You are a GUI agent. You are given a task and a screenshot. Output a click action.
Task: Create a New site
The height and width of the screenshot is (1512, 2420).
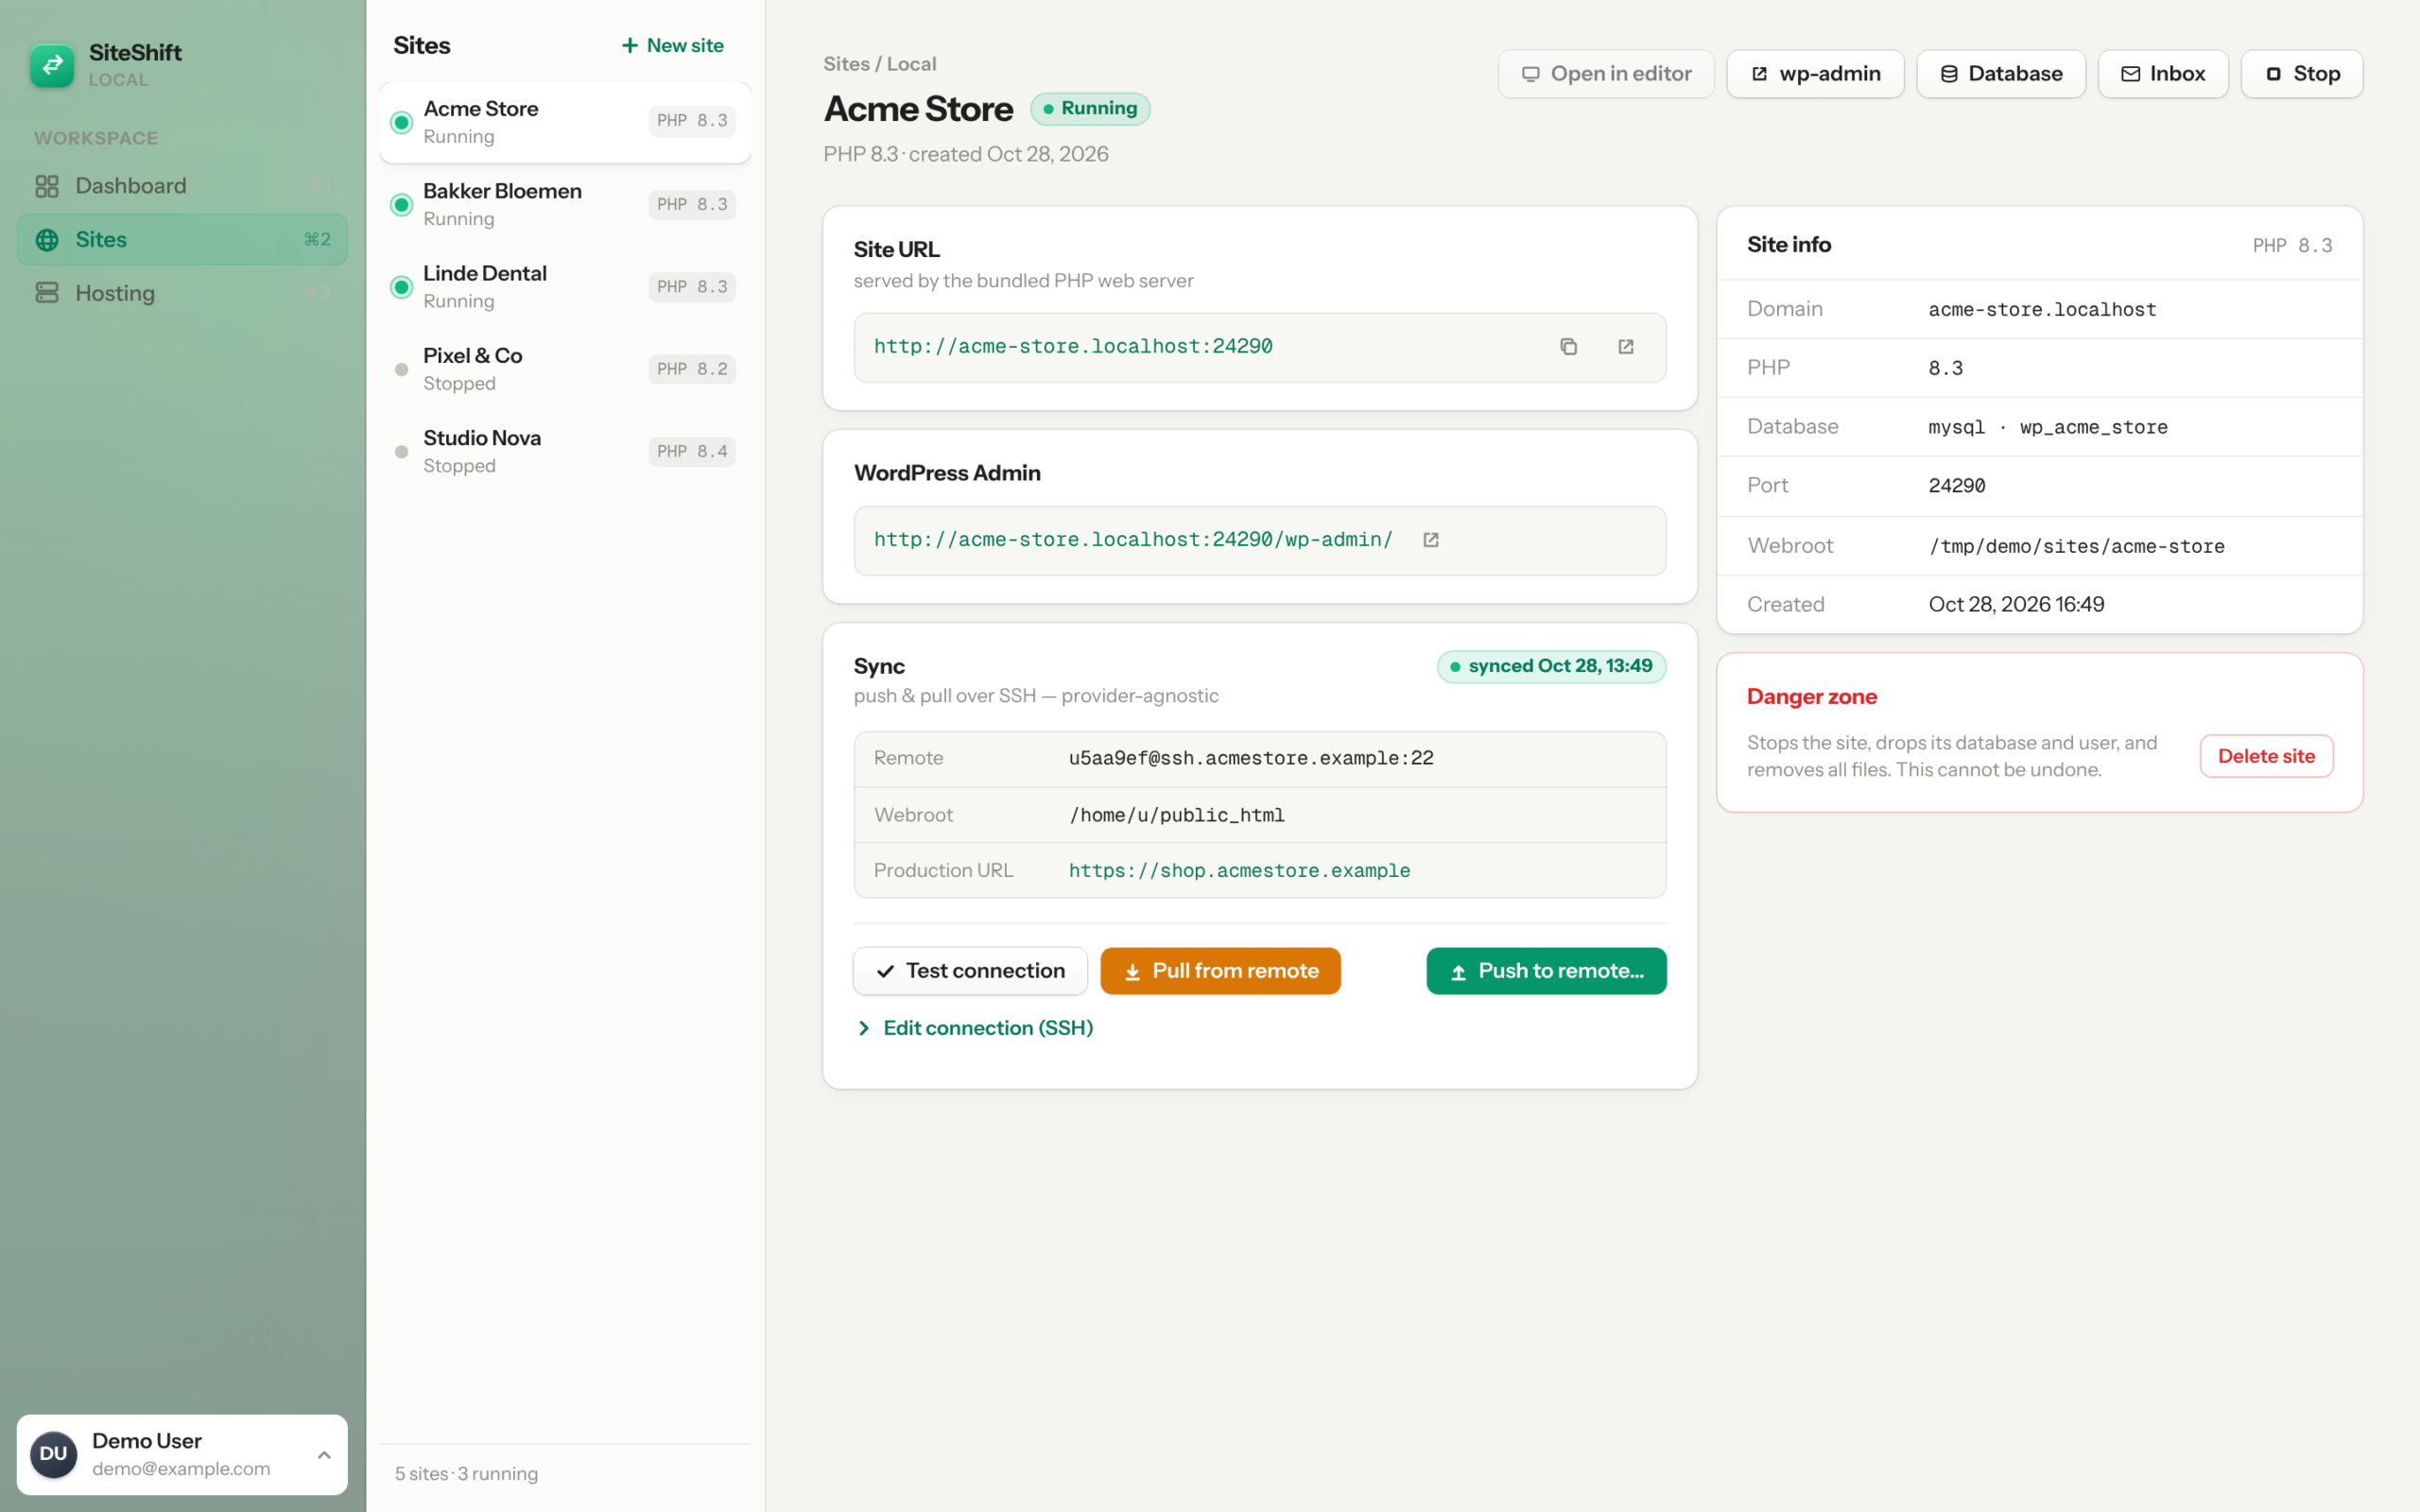[x=672, y=45]
